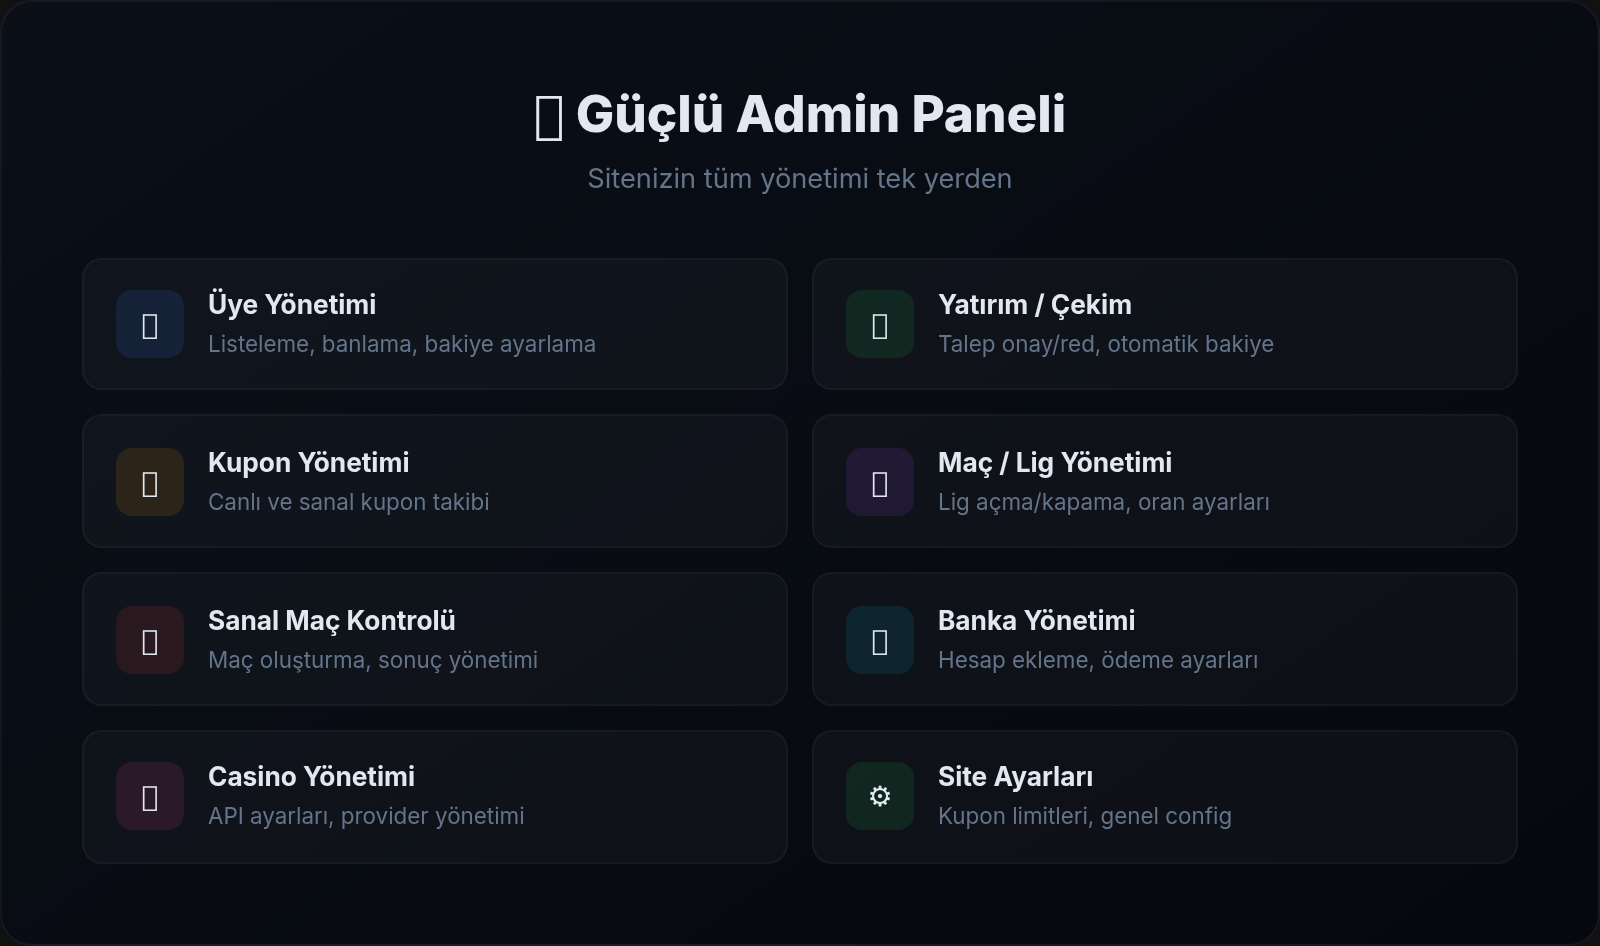Click the Casino Yönetimi icon
The image size is (1600, 946).
point(150,796)
